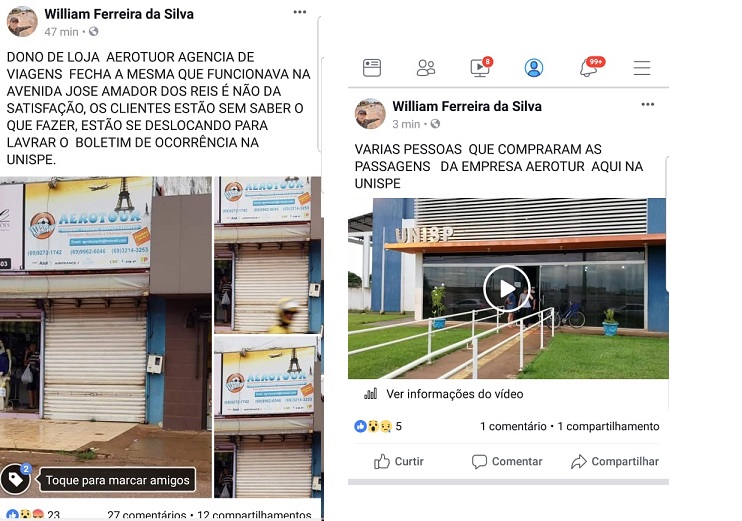
Task: Click the Curtir like button
Action: pyautogui.click(x=398, y=461)
